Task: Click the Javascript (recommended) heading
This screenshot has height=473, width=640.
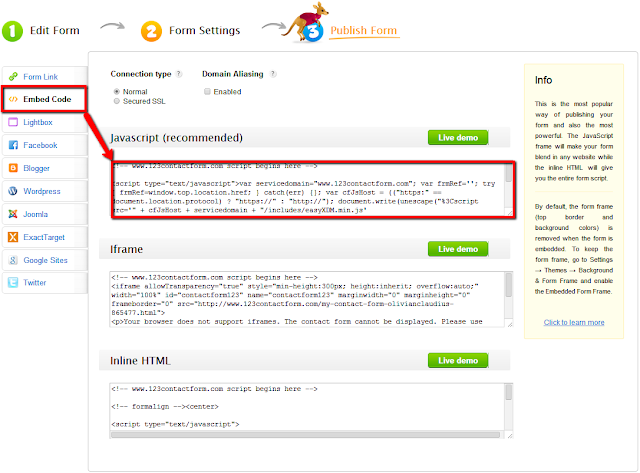Action: 176,138
